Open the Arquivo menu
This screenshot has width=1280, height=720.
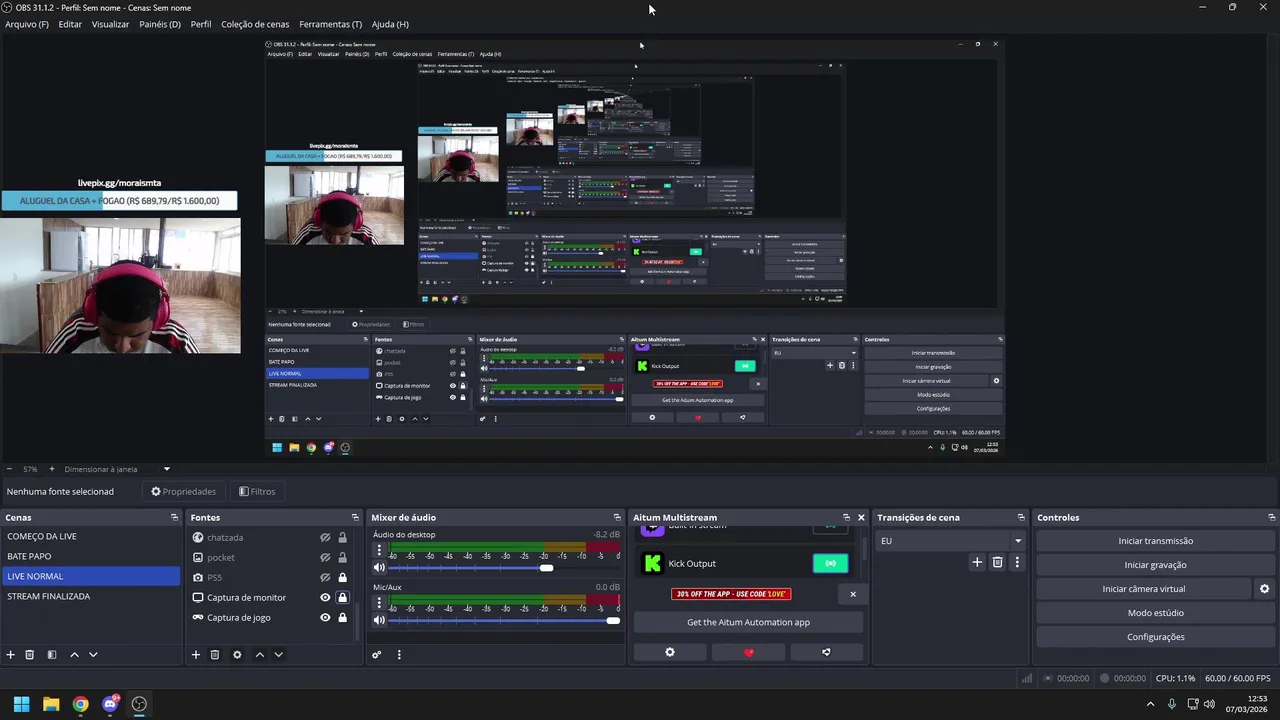[x=27, y=24]
